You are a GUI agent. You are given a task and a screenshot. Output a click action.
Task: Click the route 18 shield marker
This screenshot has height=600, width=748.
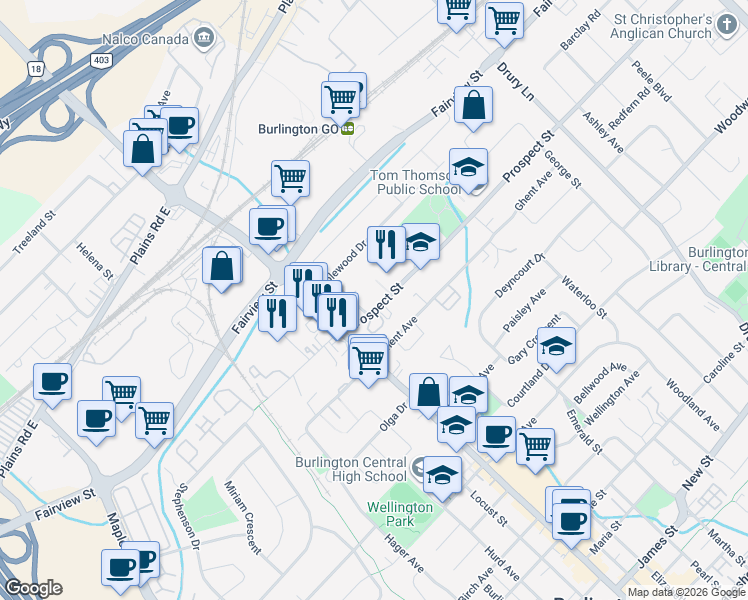[36, 69]
